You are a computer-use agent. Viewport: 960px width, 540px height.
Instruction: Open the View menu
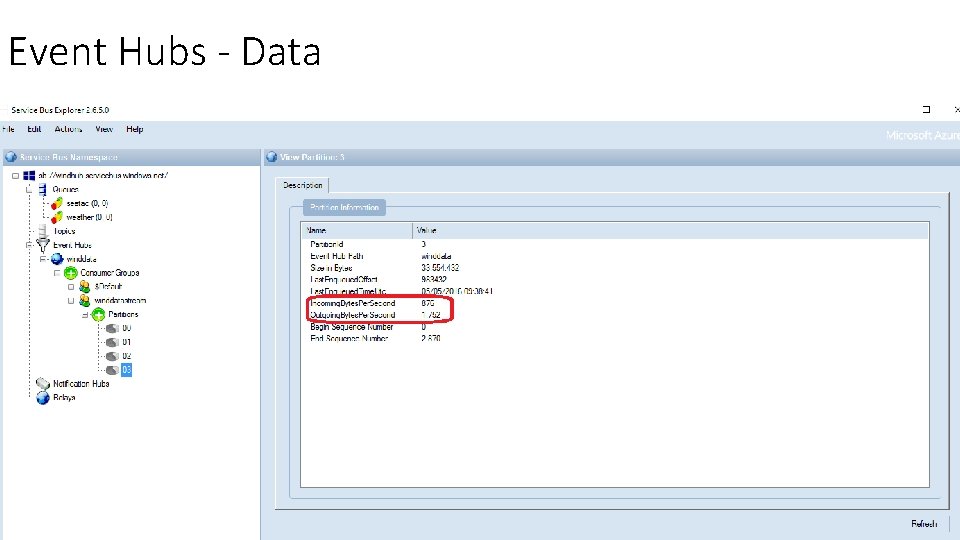(104, 129)
